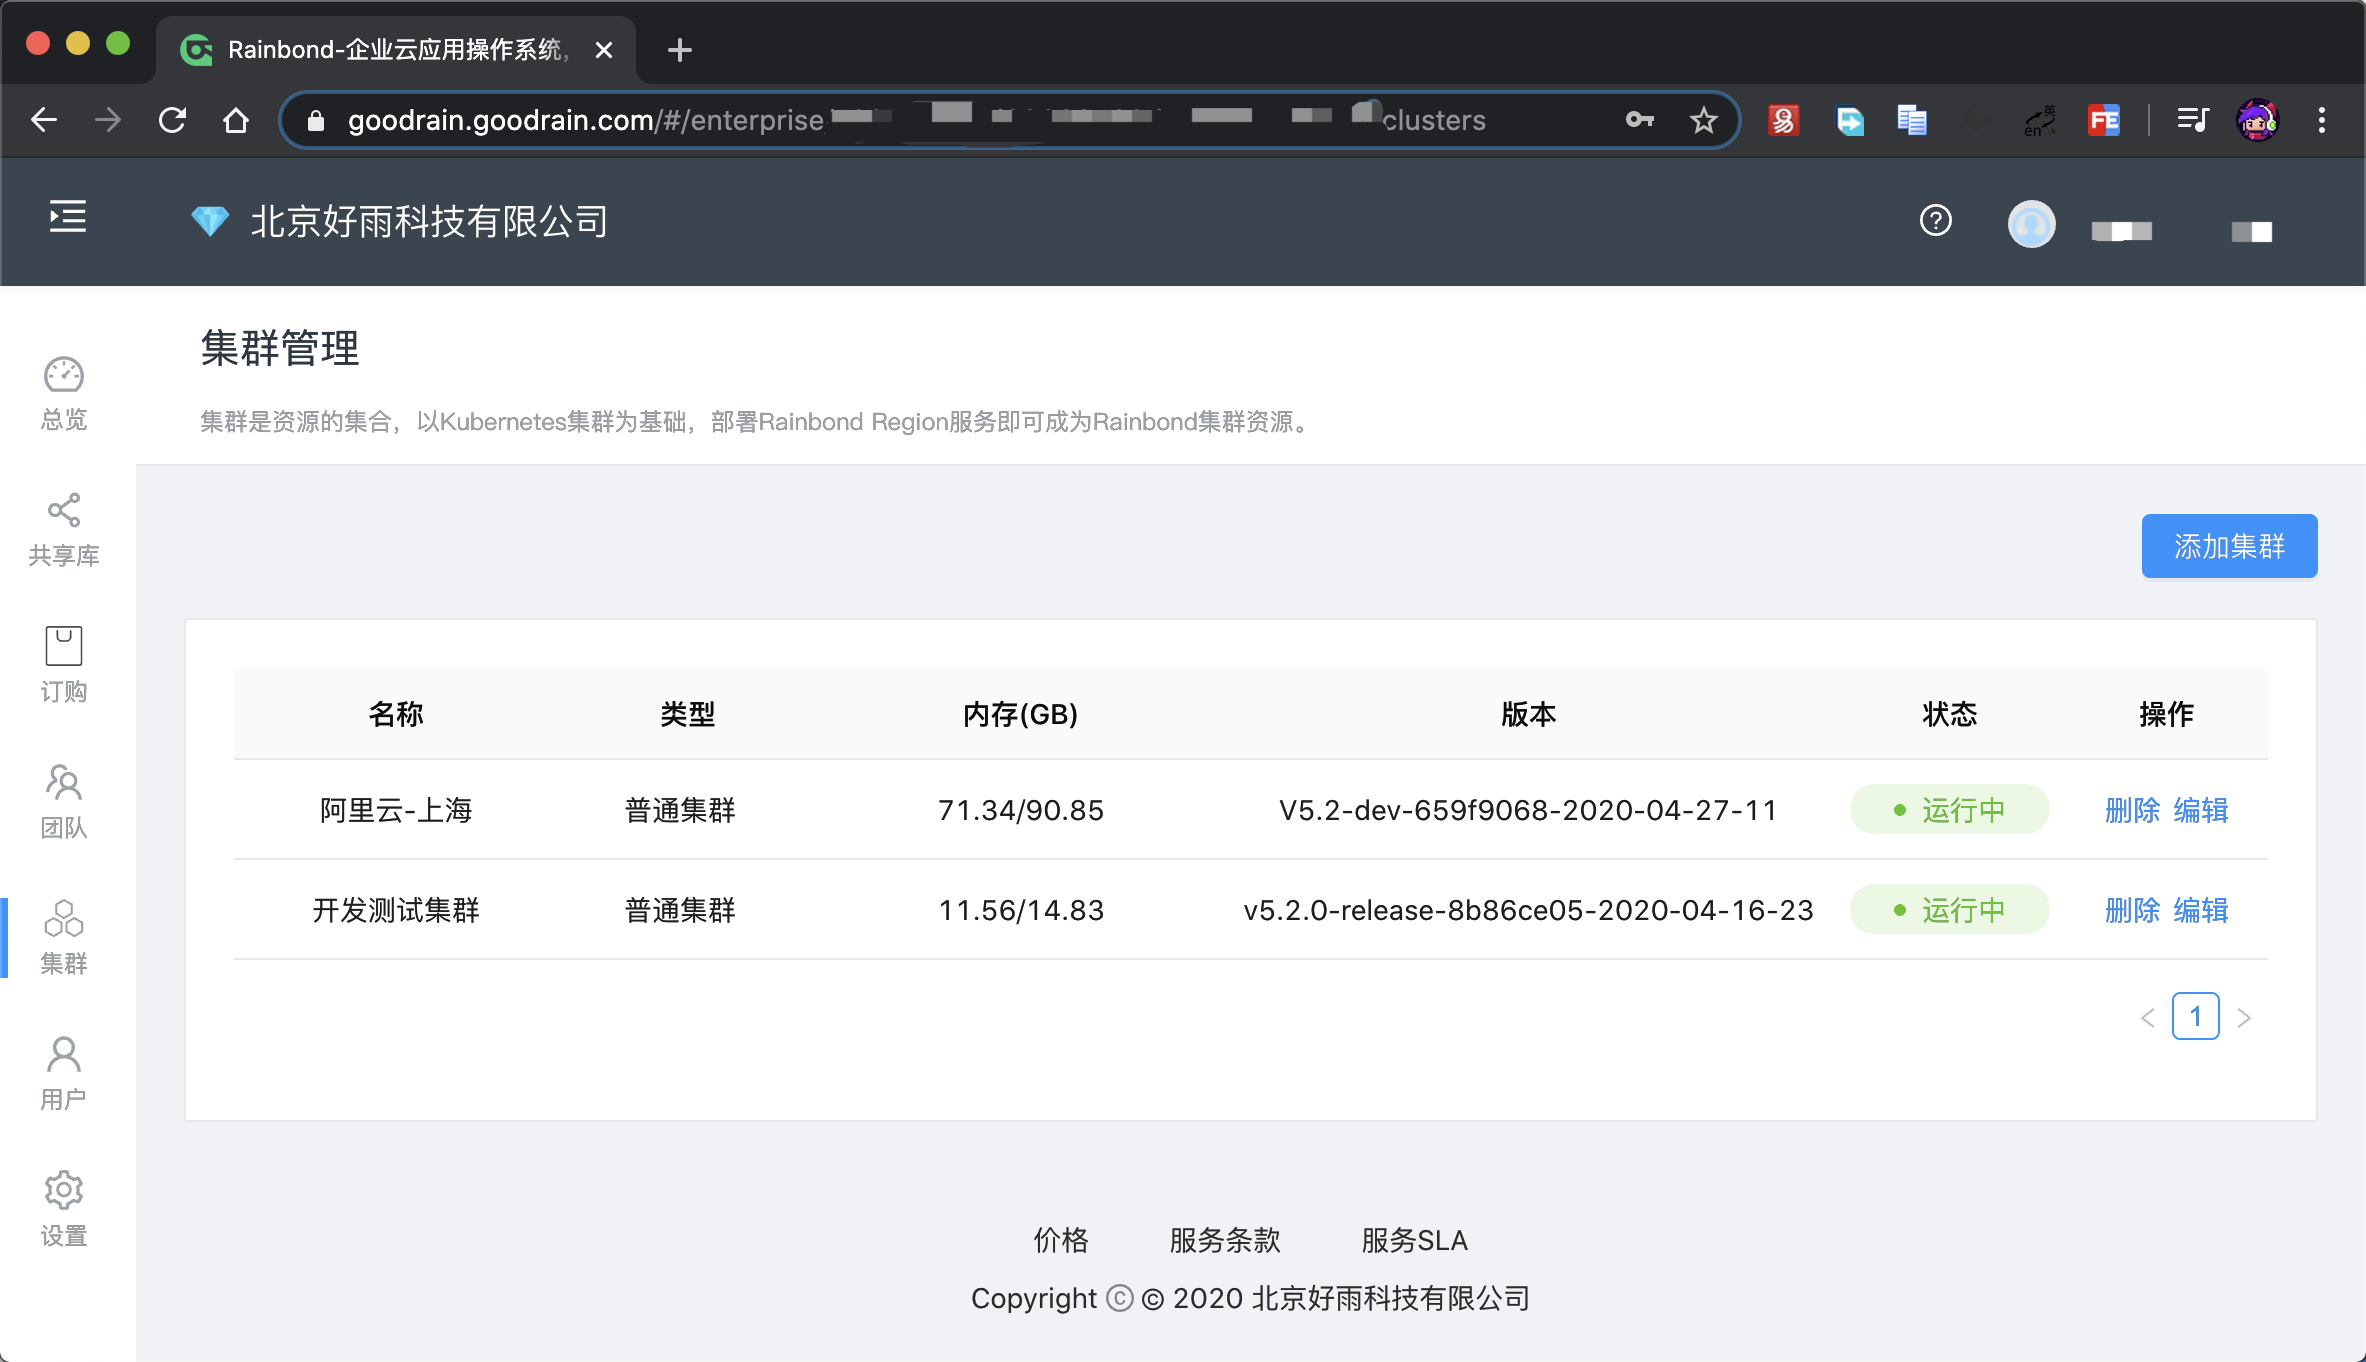Go to 订购 subscription page
Screen dimensions: 2366x1362
tap(64, 666)
